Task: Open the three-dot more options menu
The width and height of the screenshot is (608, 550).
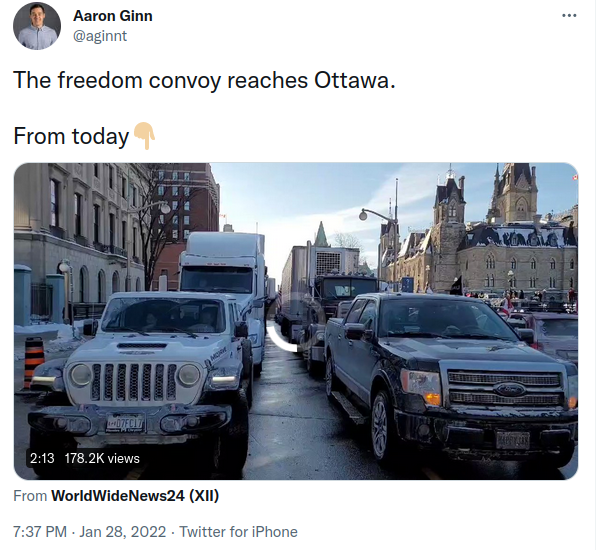Action: (x=569, y=16)
